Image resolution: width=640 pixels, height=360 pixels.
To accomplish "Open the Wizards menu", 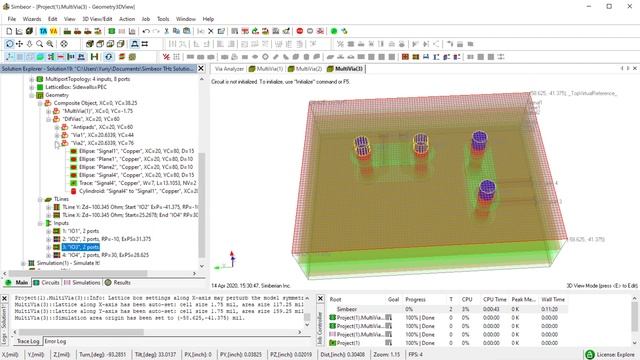I will coord(32,19).
